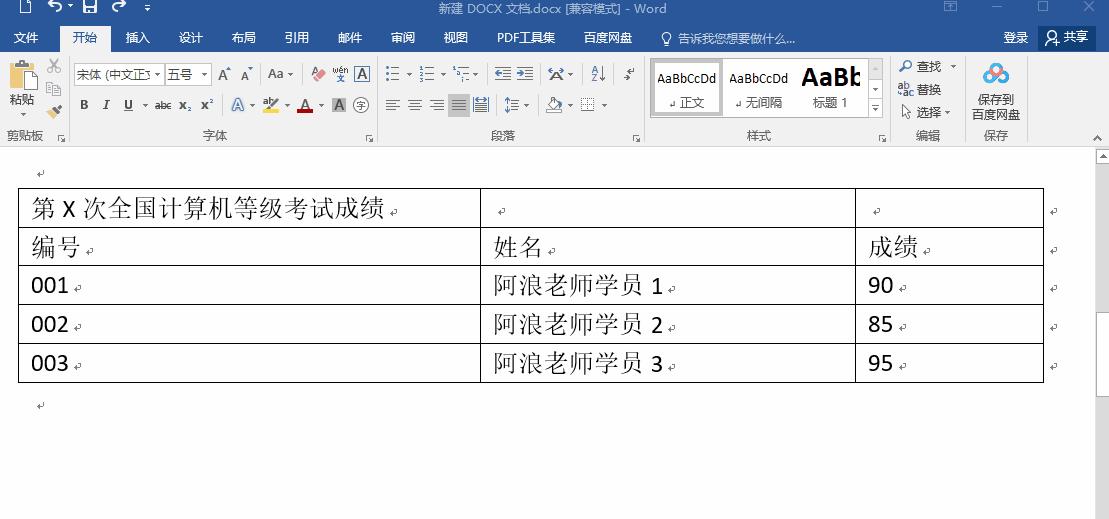This screenshot has width=1109, height=519.
Task: Open the borders dropdown arrow
Action: pos(605,105)
